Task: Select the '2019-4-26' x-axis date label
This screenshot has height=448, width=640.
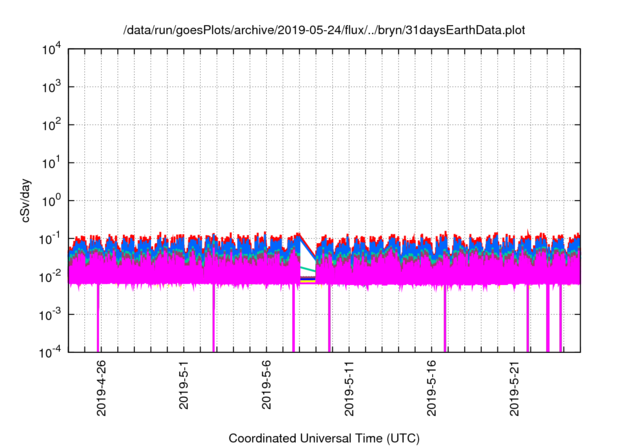Action: [x=101, y=388]
